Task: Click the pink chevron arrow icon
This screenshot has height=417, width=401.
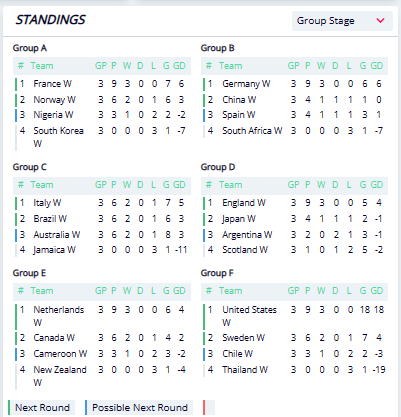Action: pos(380,21)
